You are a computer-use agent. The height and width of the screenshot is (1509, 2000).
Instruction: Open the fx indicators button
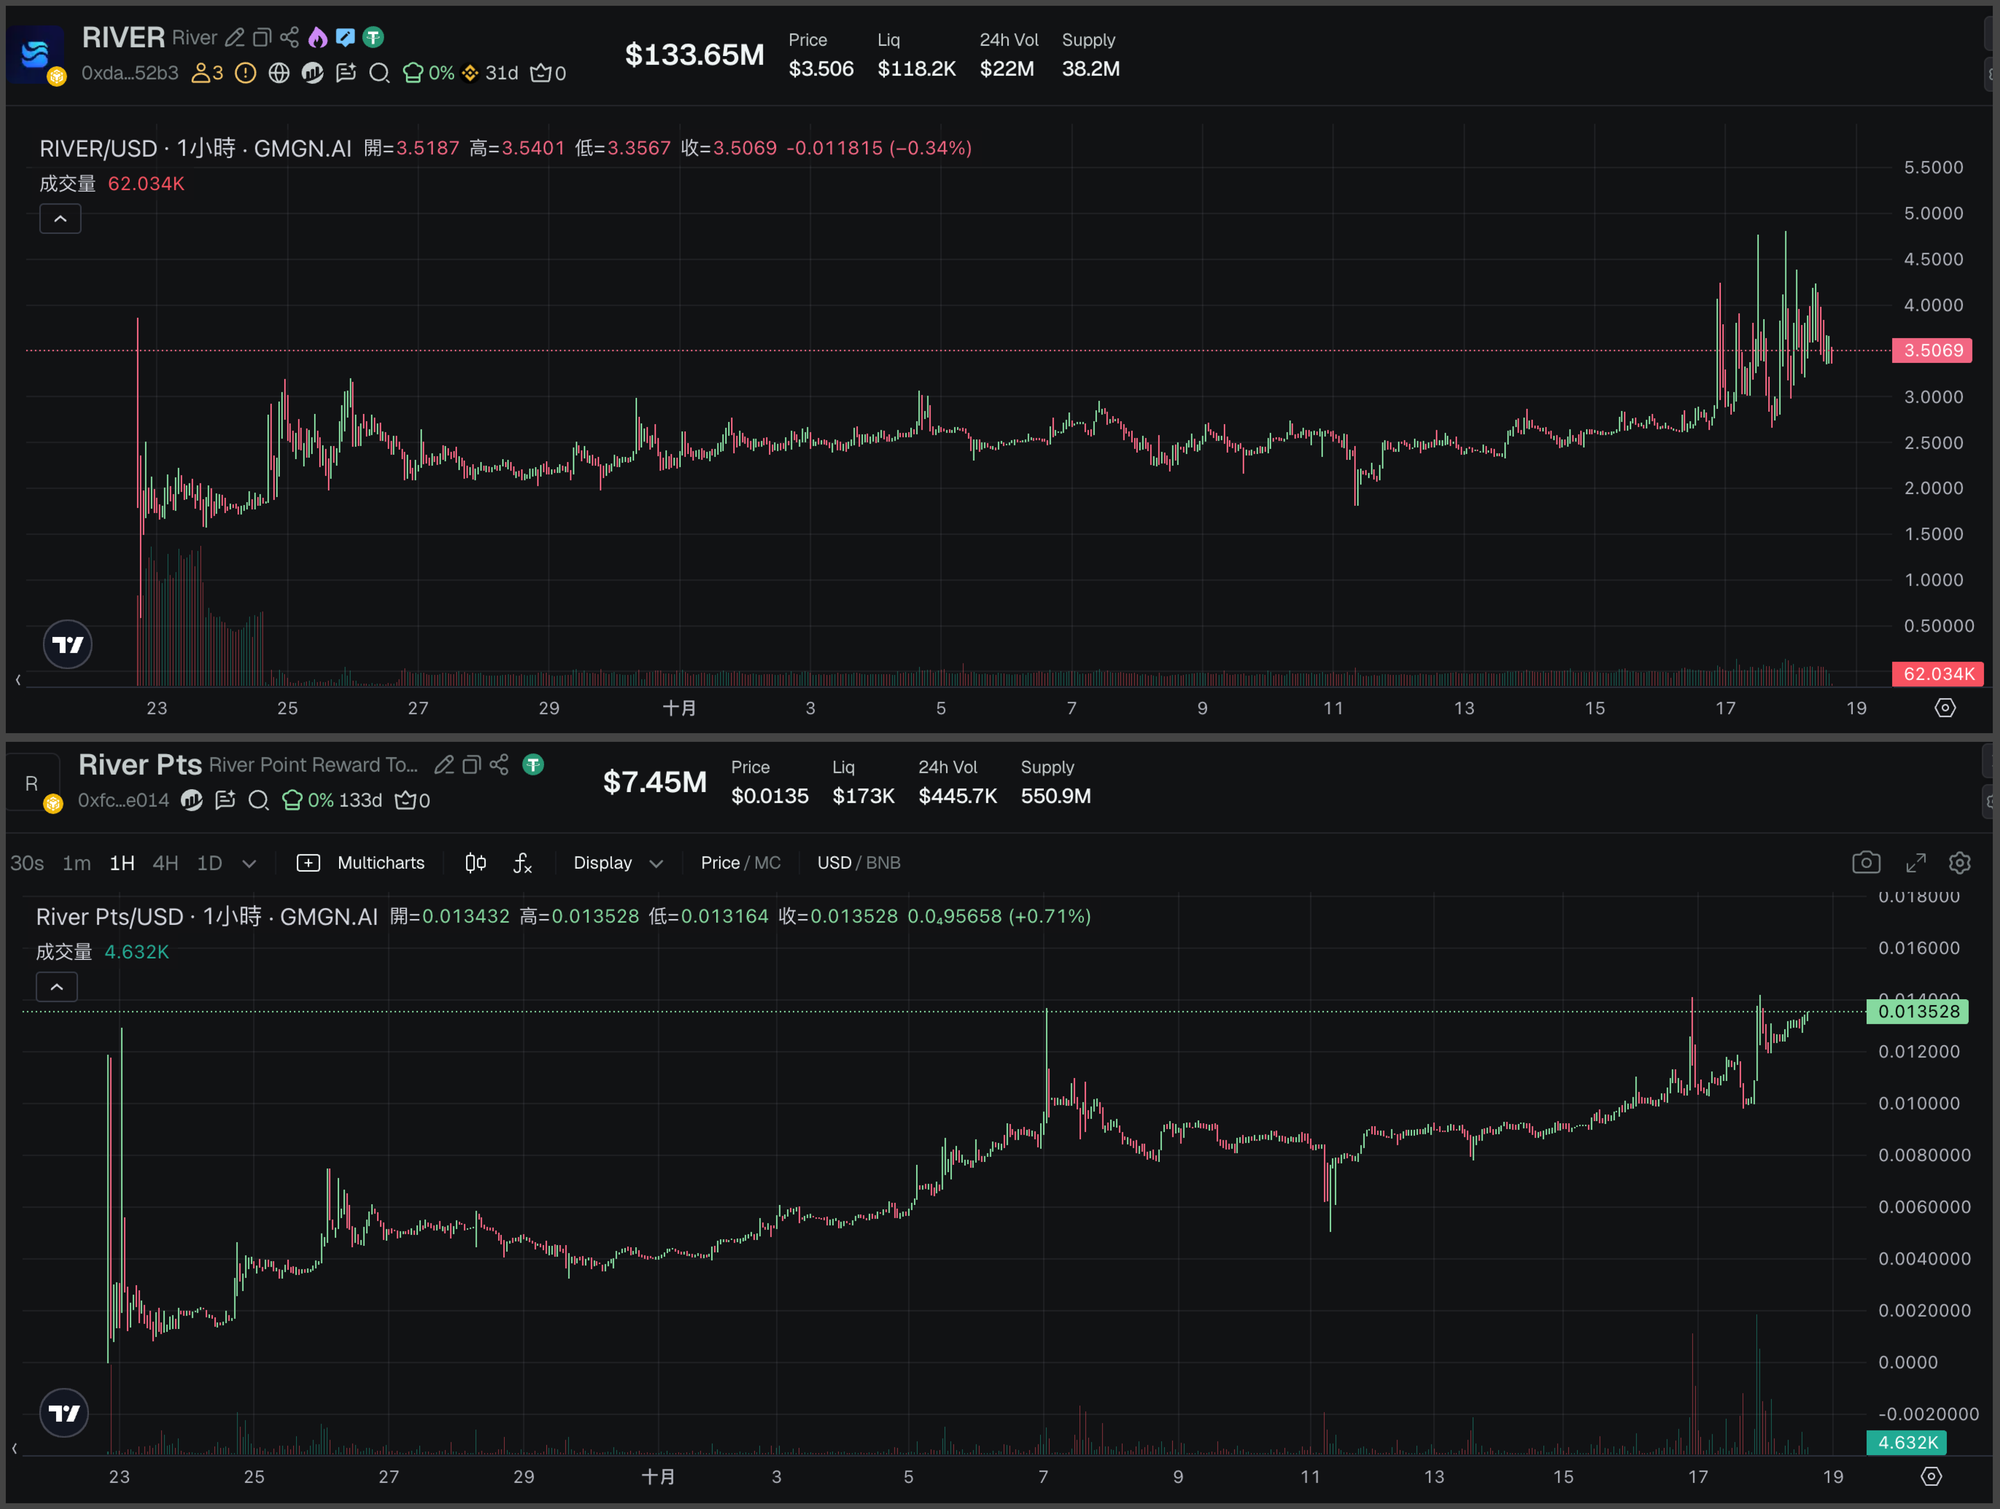522,863
